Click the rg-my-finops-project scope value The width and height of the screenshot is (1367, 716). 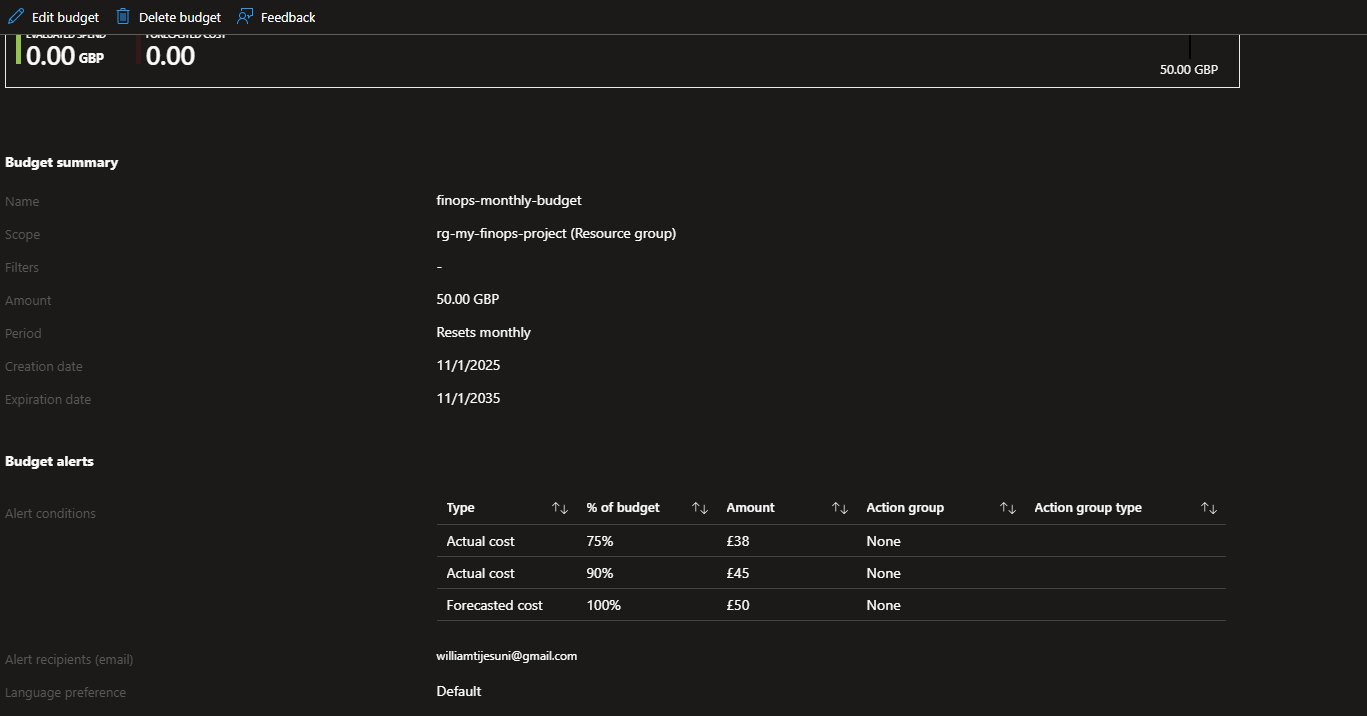tap(556, 234)
